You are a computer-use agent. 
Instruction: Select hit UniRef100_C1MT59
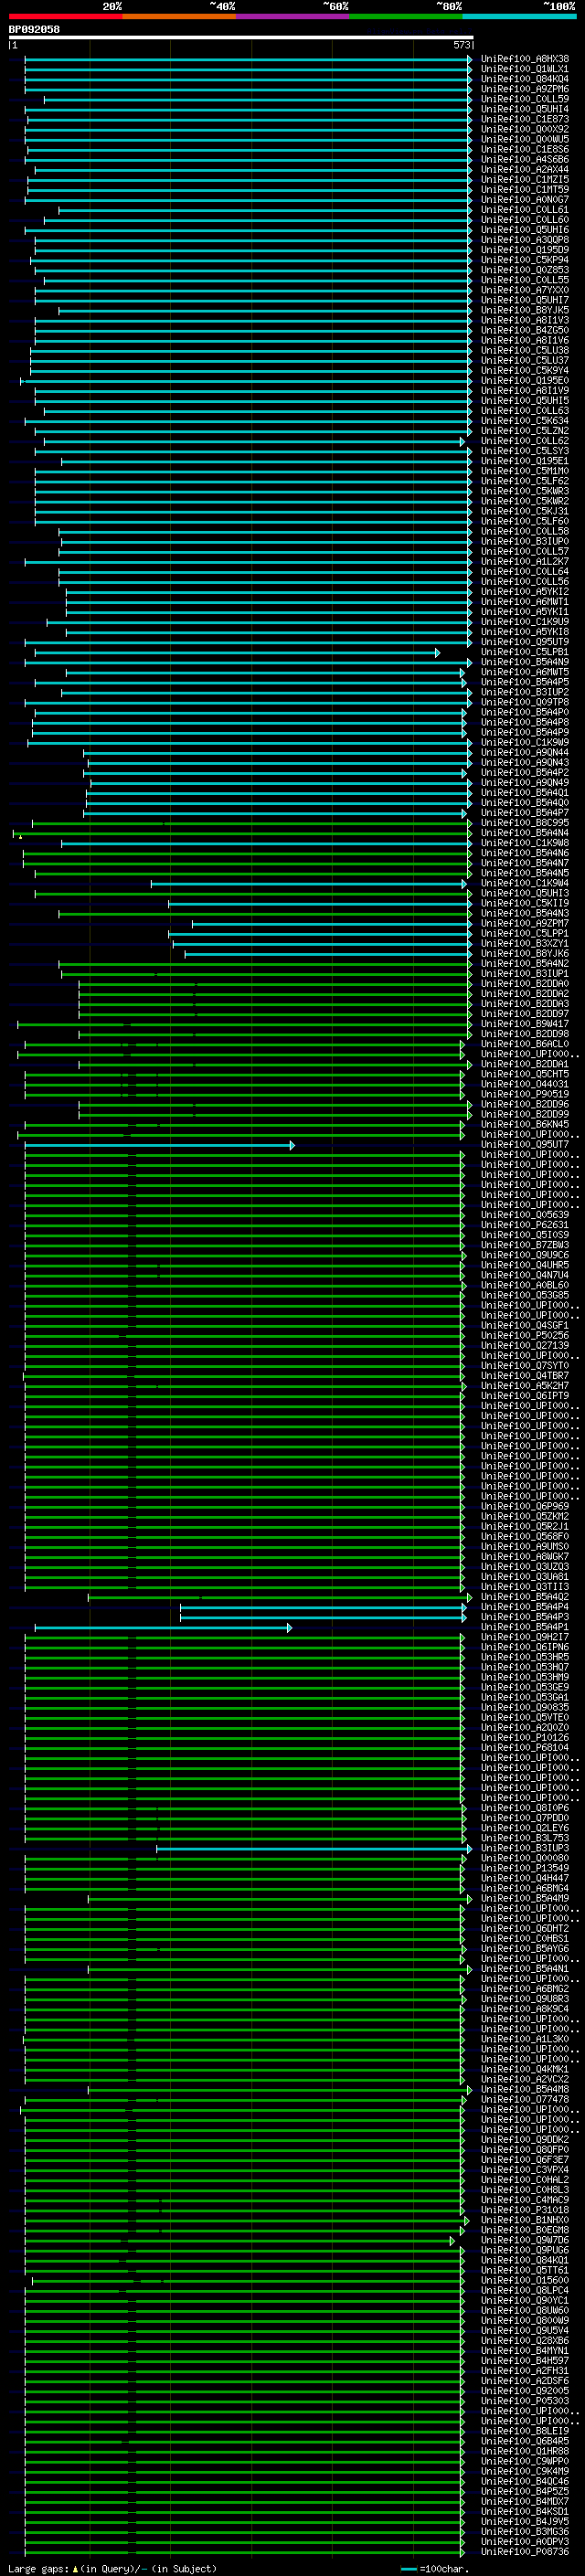[524, 189]
